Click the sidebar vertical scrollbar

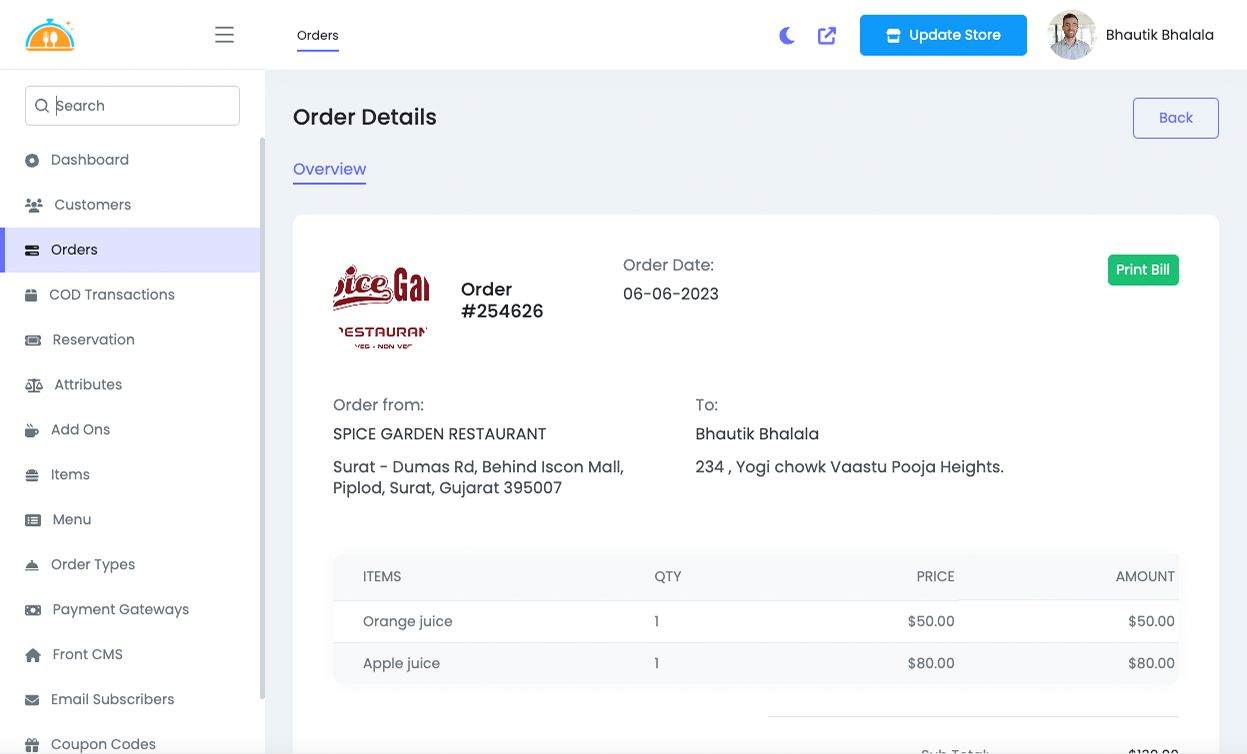click(x=263, y=418)
